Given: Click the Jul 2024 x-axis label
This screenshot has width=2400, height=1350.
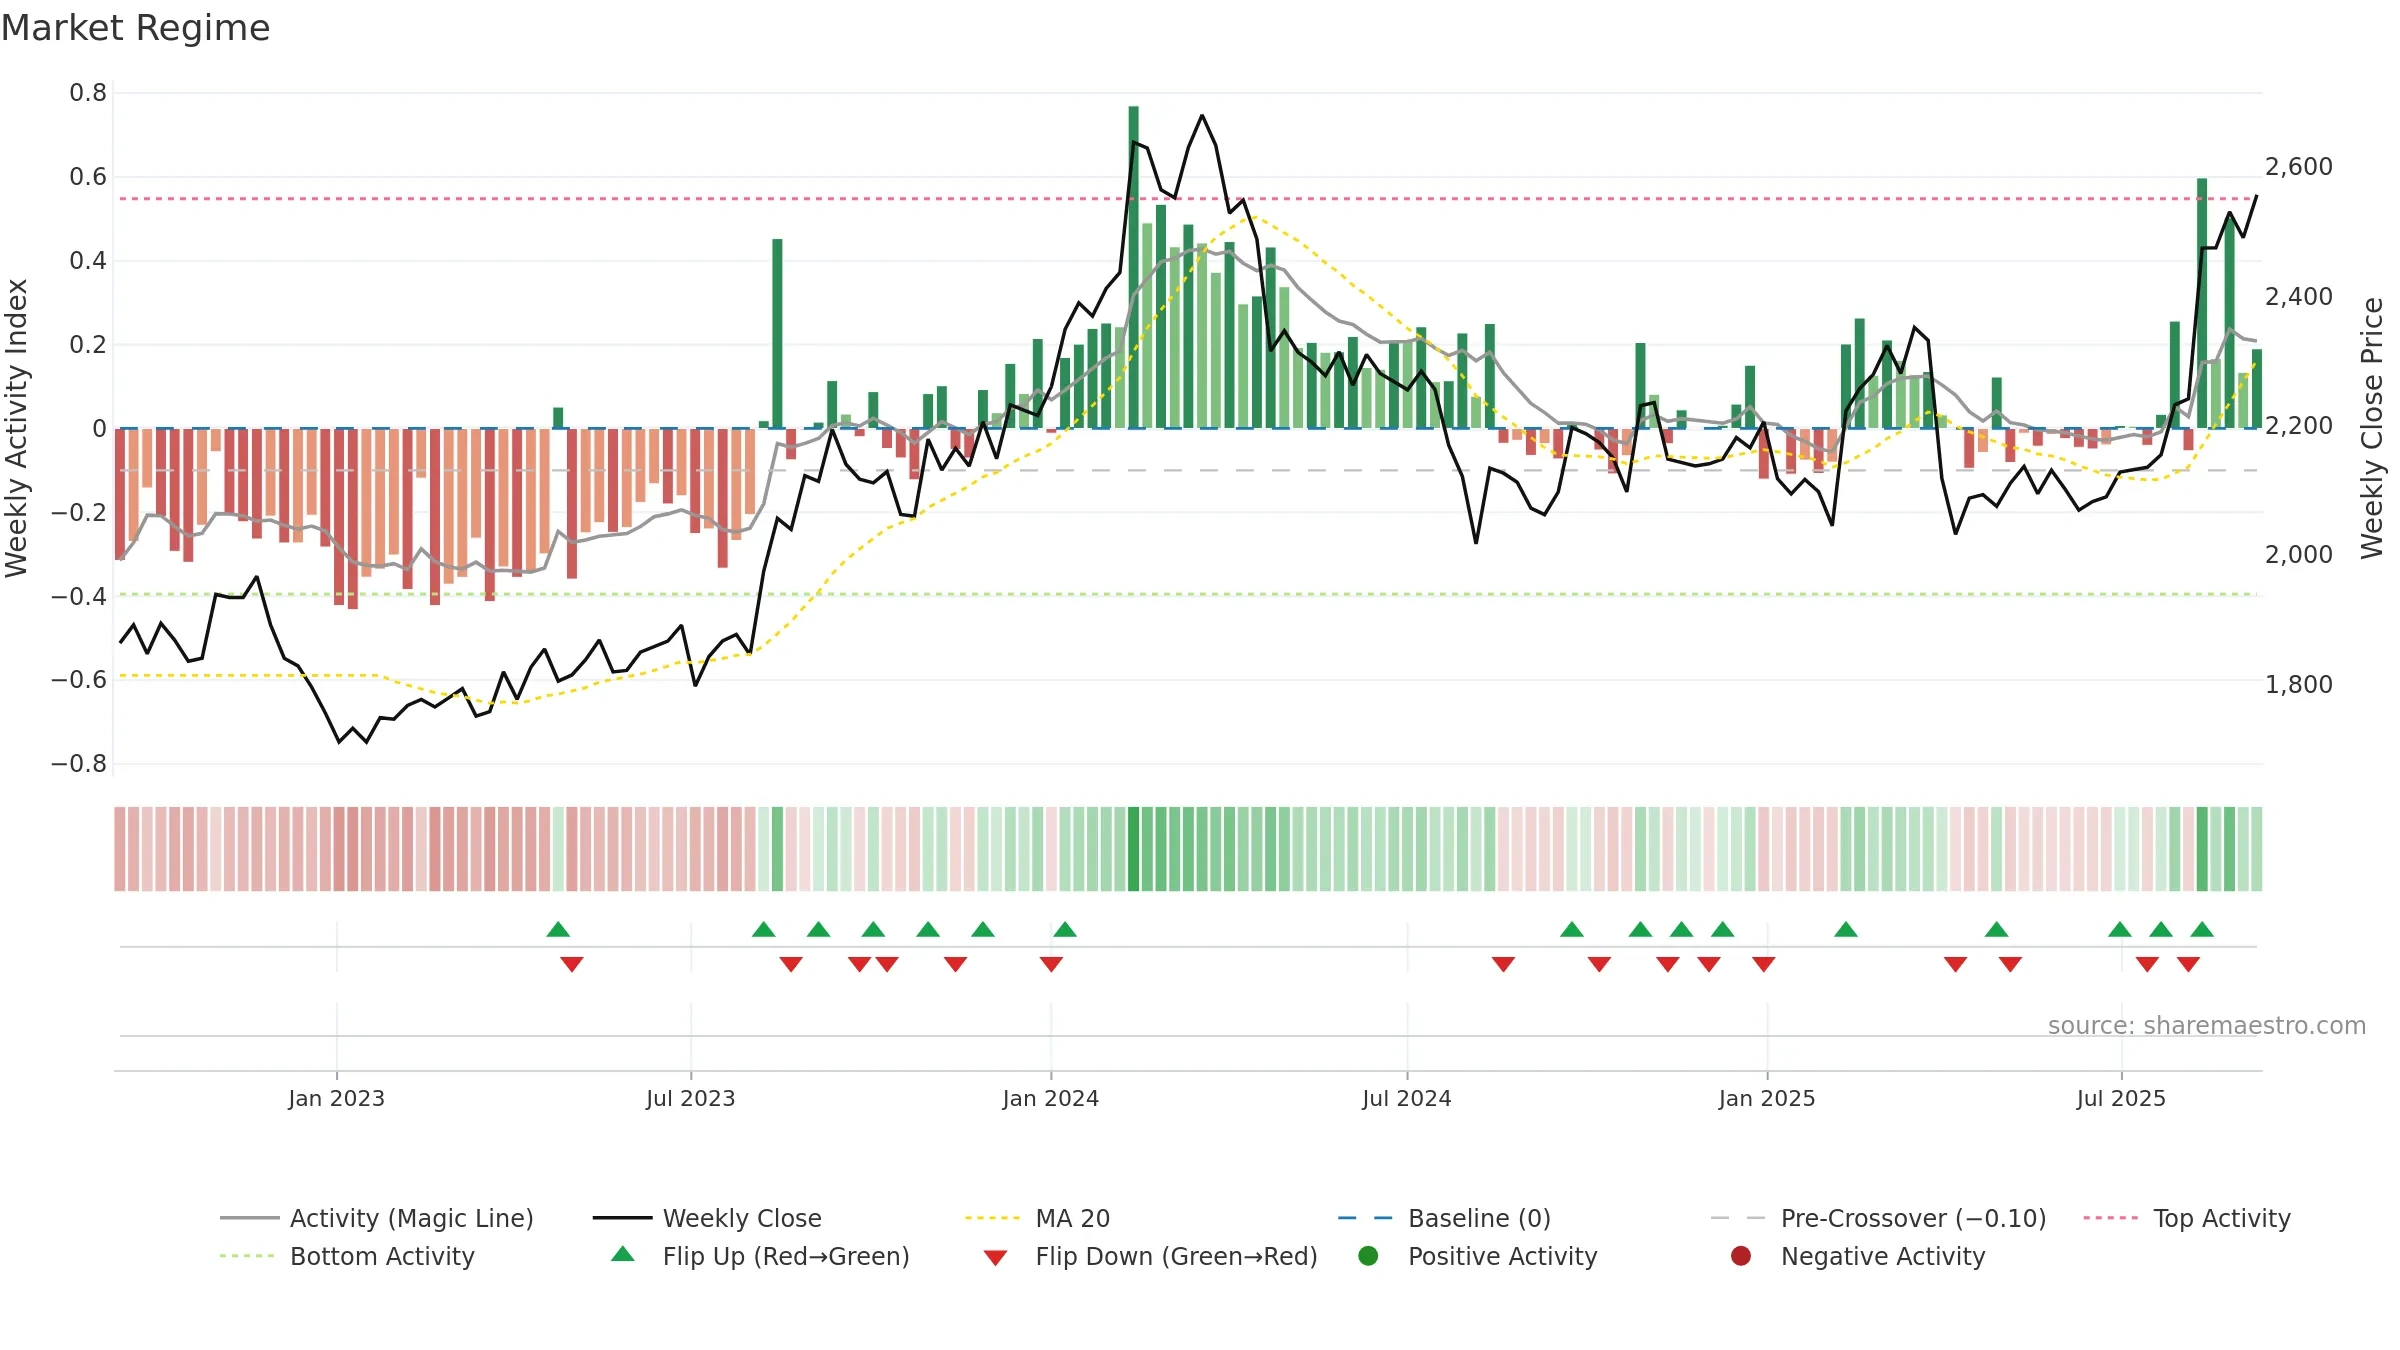Looking at the screenshot, I should [x=1407, y=1099].
